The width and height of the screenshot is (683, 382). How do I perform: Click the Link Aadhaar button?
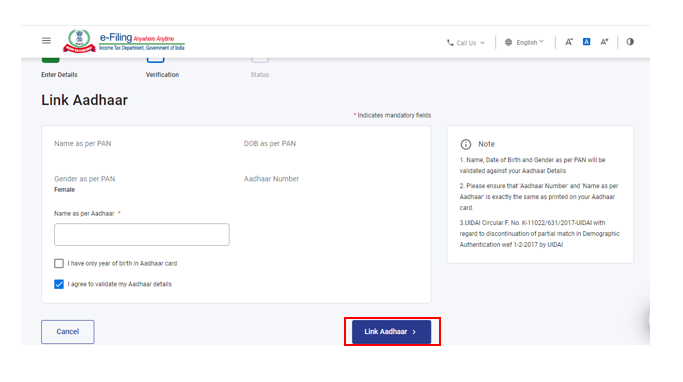pyautogui.click(x=391, y=332)
